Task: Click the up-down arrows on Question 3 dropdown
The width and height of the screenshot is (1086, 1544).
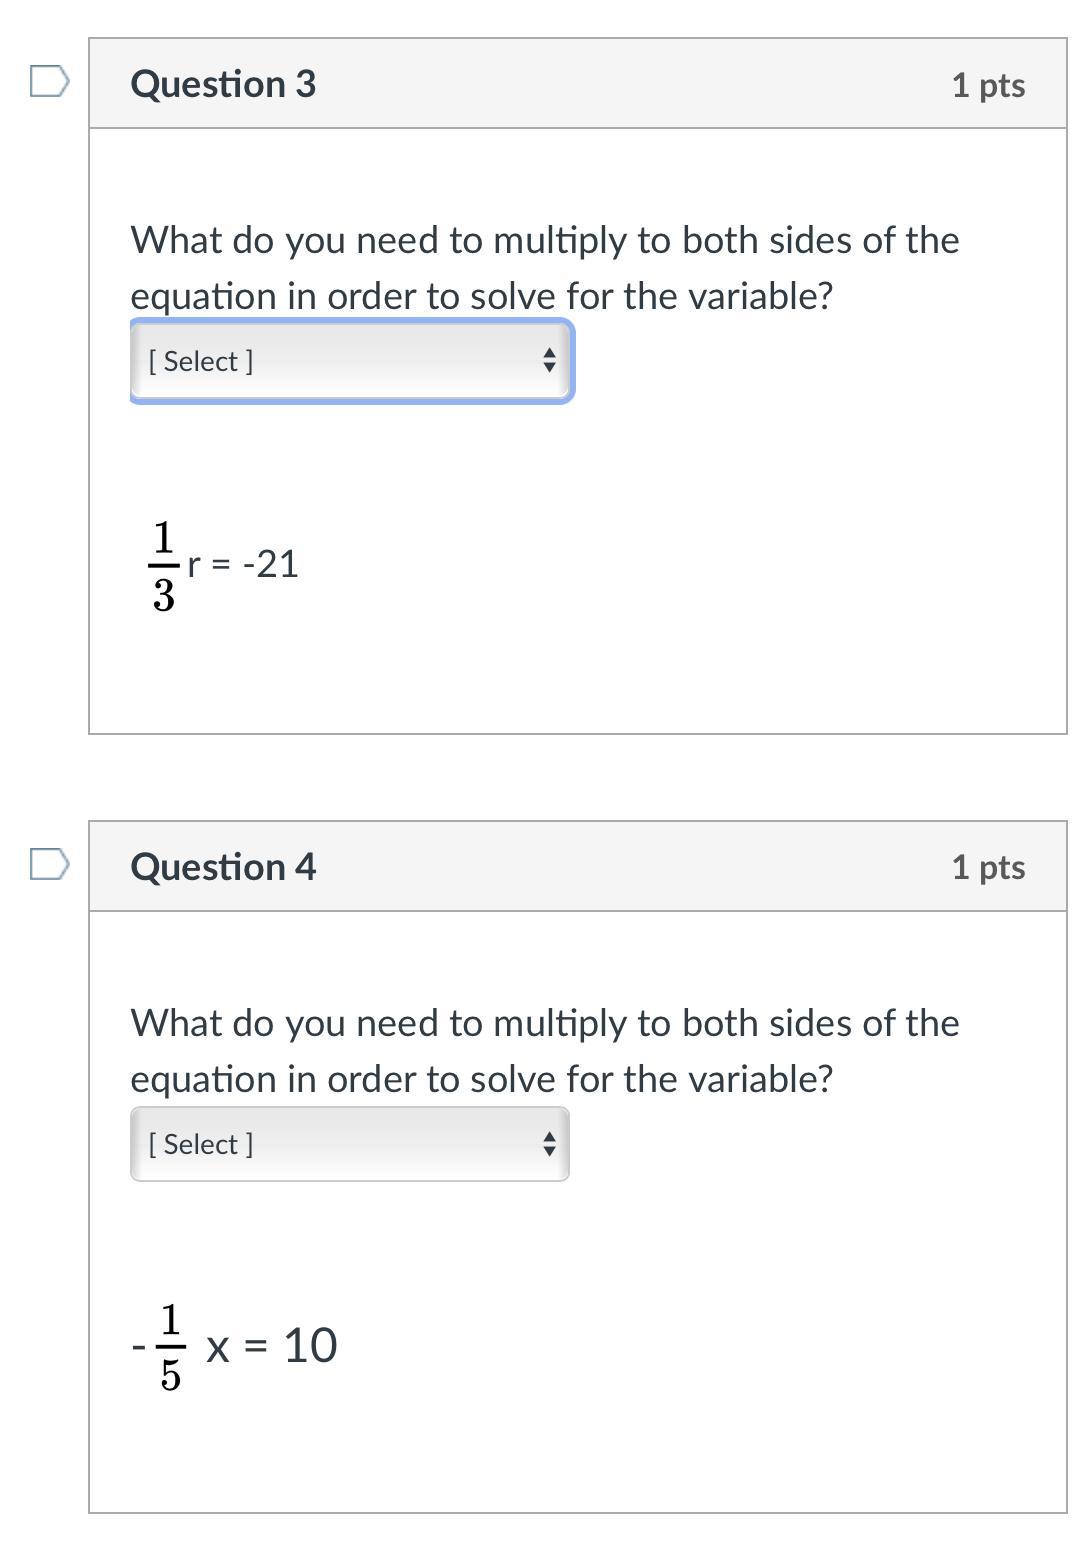Action: 548,361
